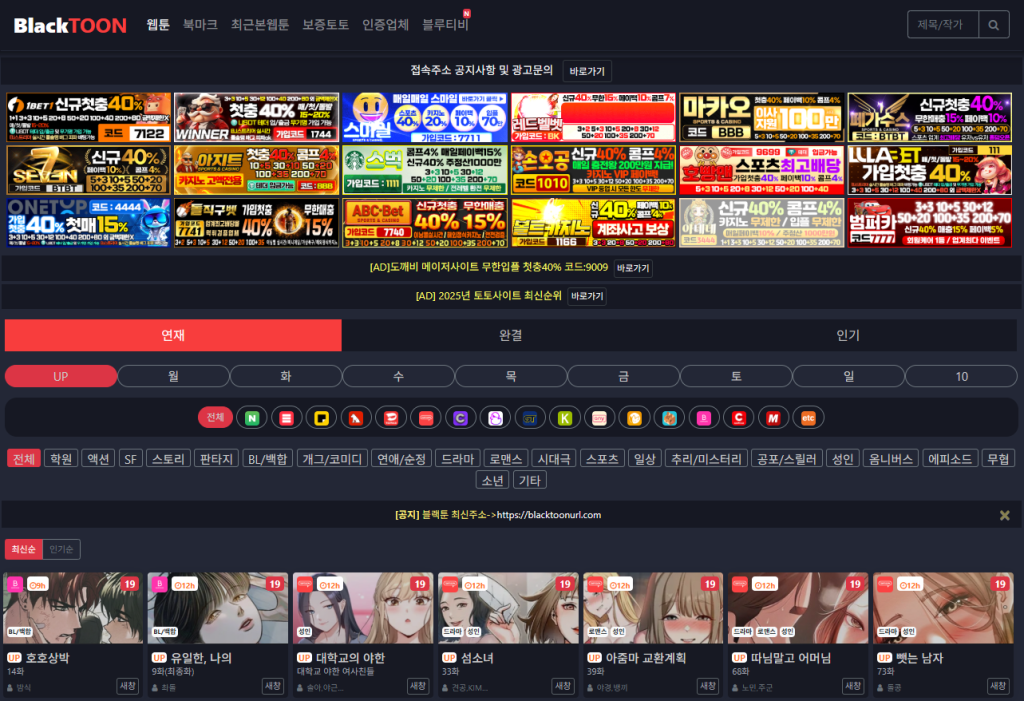Select the green K platform icon
Screen dimensions: 1024x701
[565, 417]
